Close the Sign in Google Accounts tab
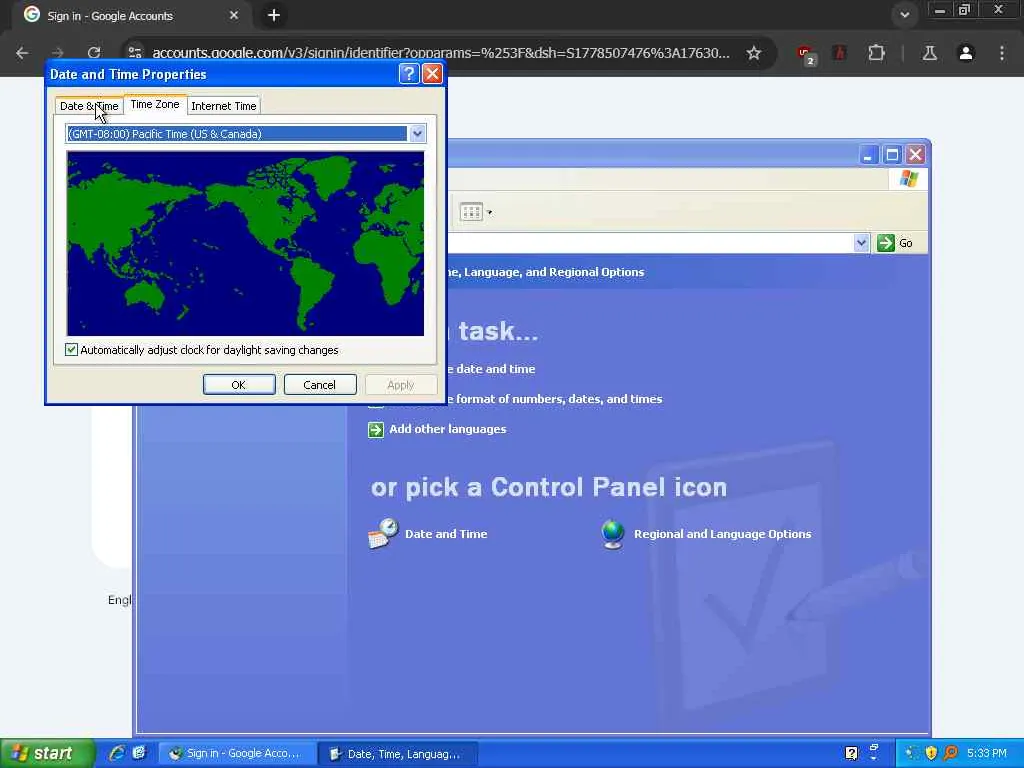 tap(234, 15)
